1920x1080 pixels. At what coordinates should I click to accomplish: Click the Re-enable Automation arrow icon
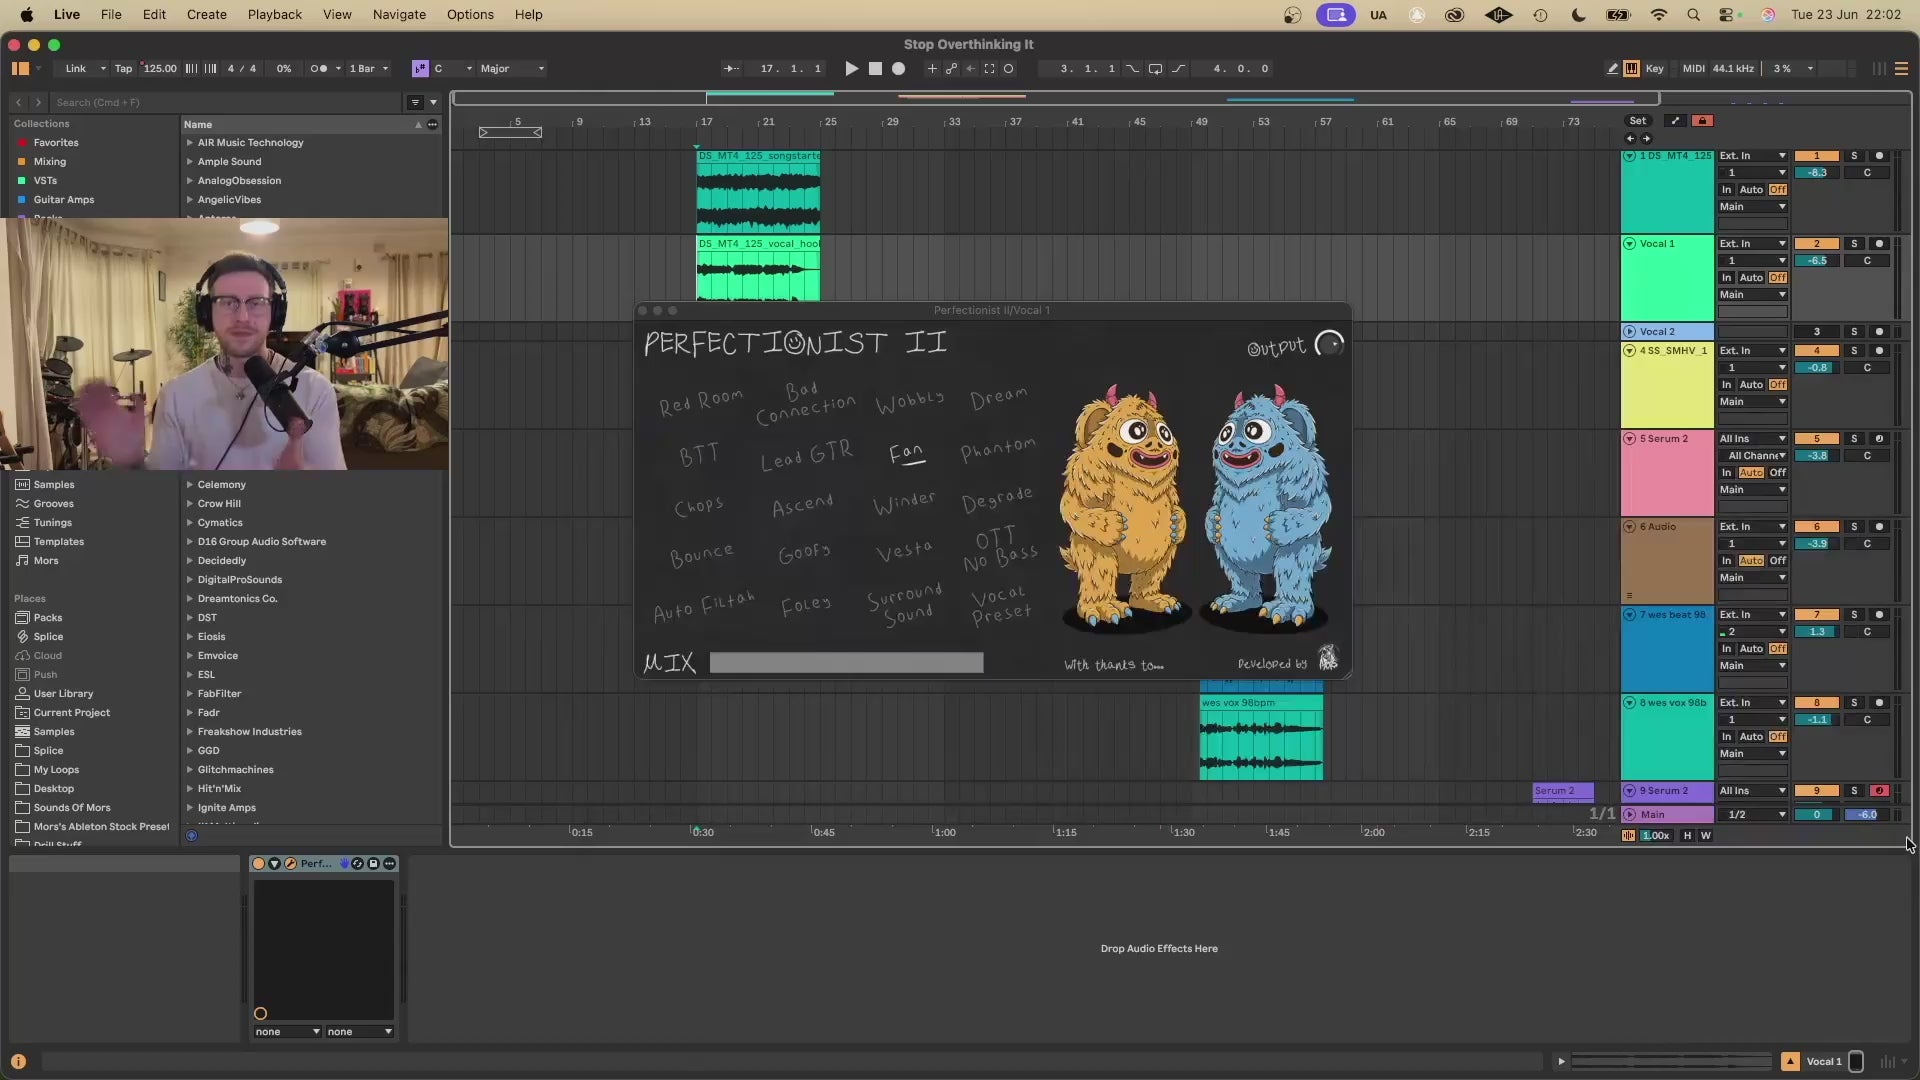coord(970,69)
